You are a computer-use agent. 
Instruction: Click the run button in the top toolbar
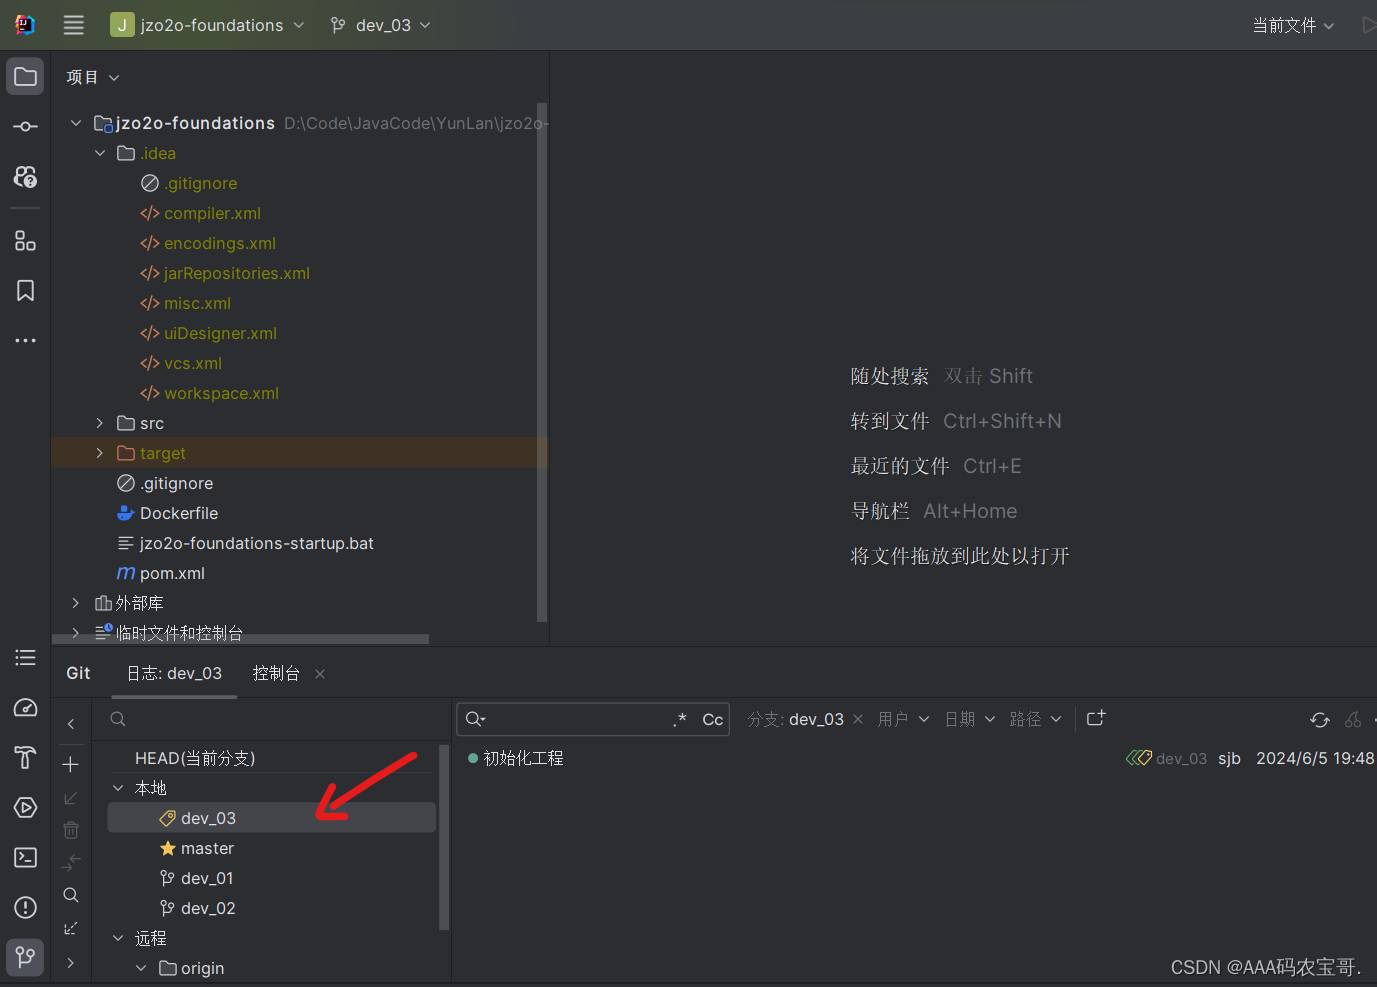pos(1368,25)
